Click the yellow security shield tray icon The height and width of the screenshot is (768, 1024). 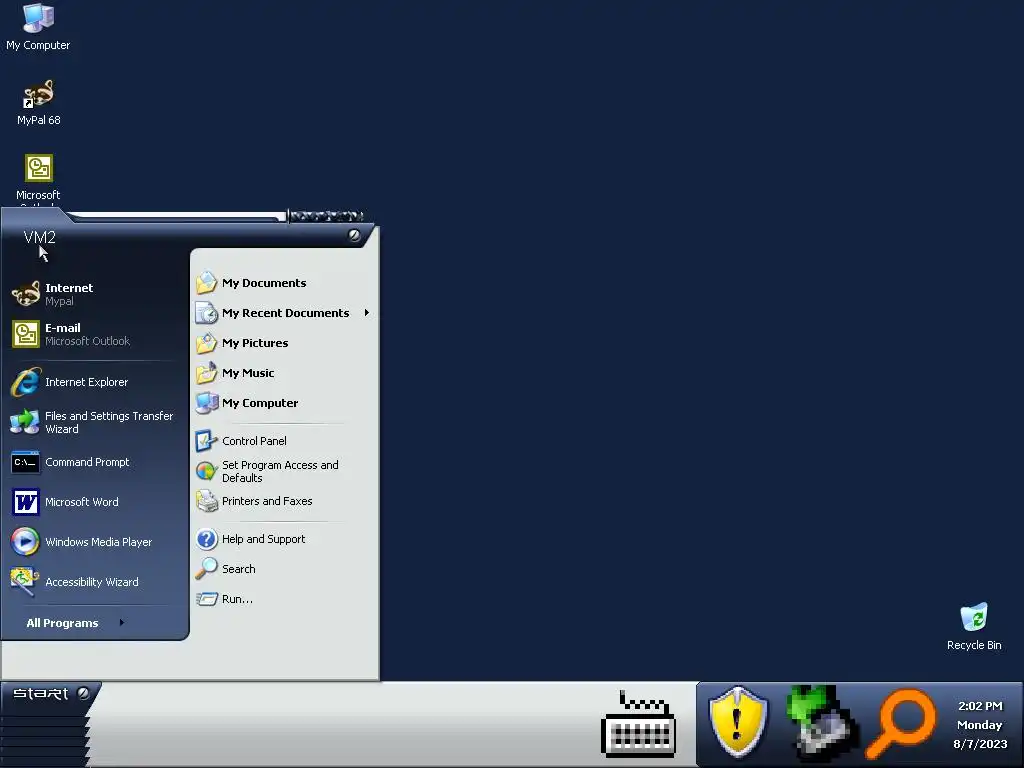pyautogui.click(x=738, y=722)
